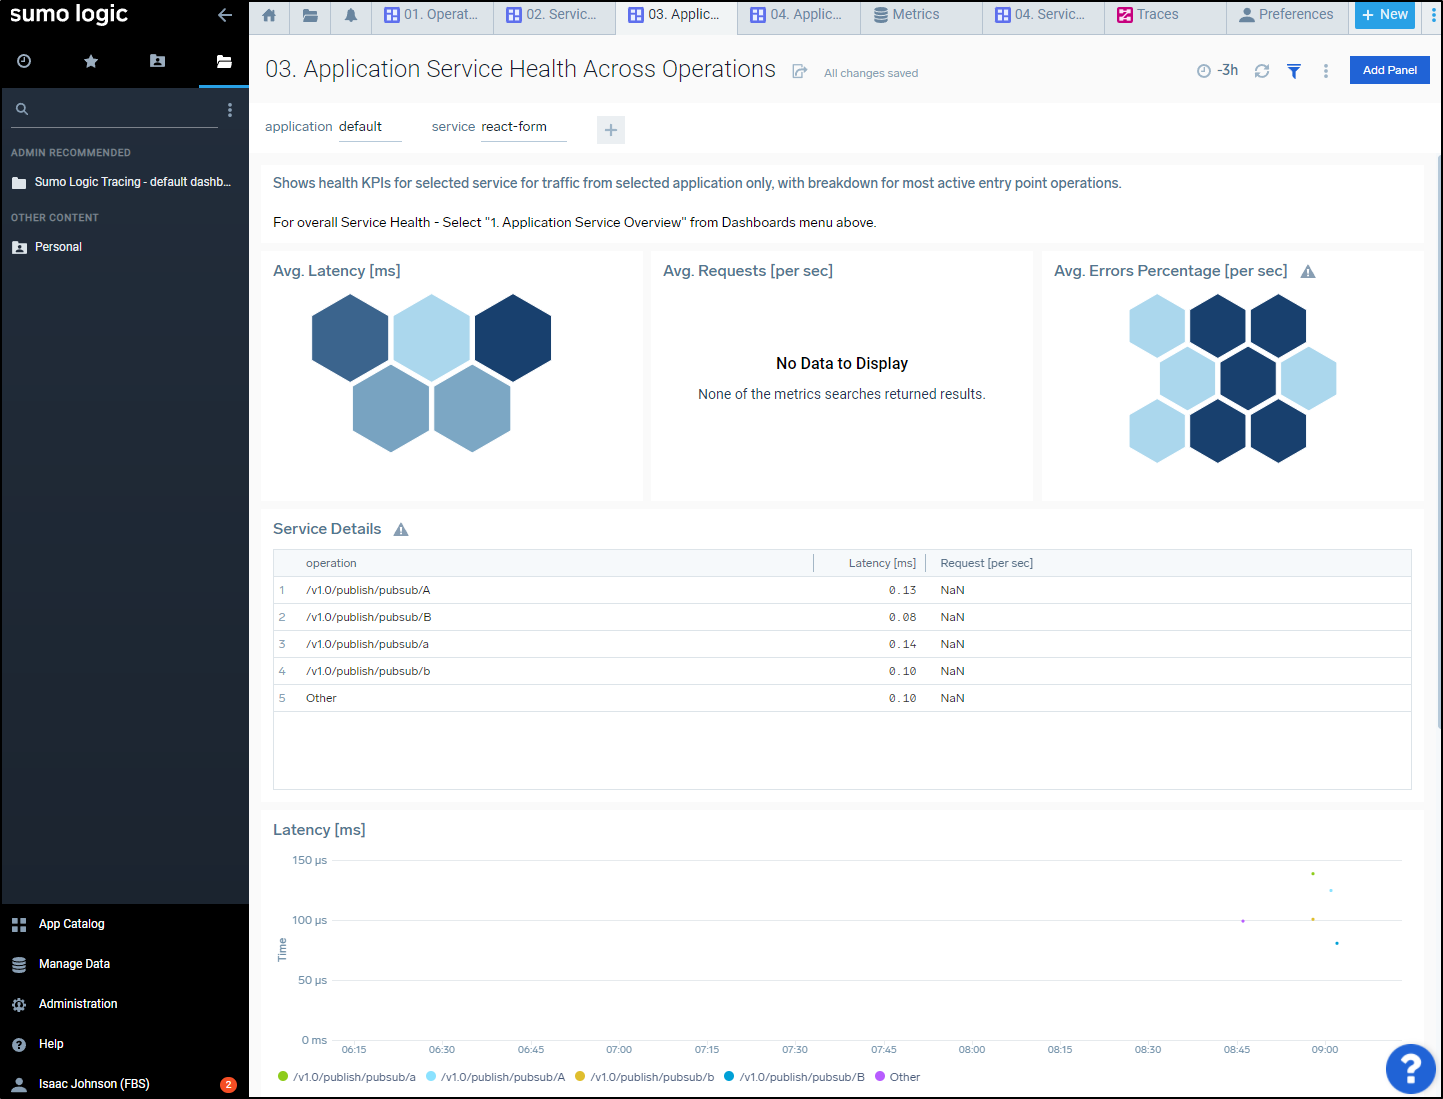Open Administration menu
The height and width of the screenshot is (1099, 1443).
click(x=78, y=1004)
